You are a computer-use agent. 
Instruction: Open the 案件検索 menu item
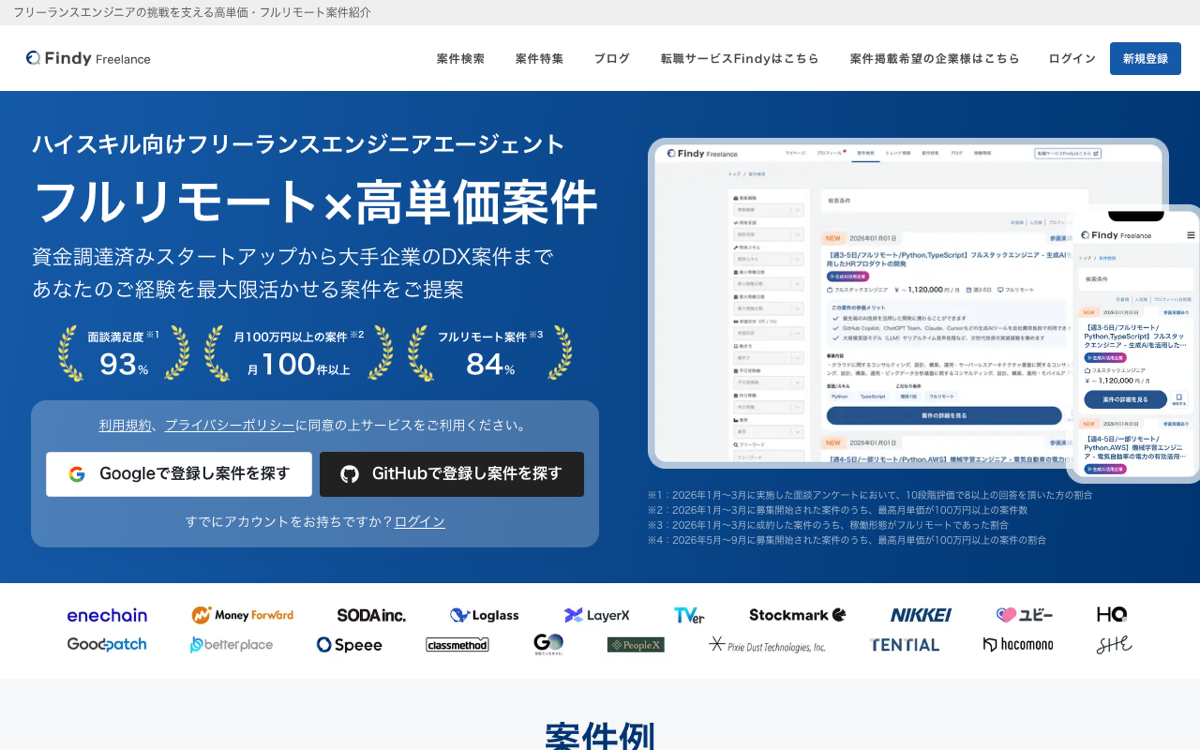point(460,58)
